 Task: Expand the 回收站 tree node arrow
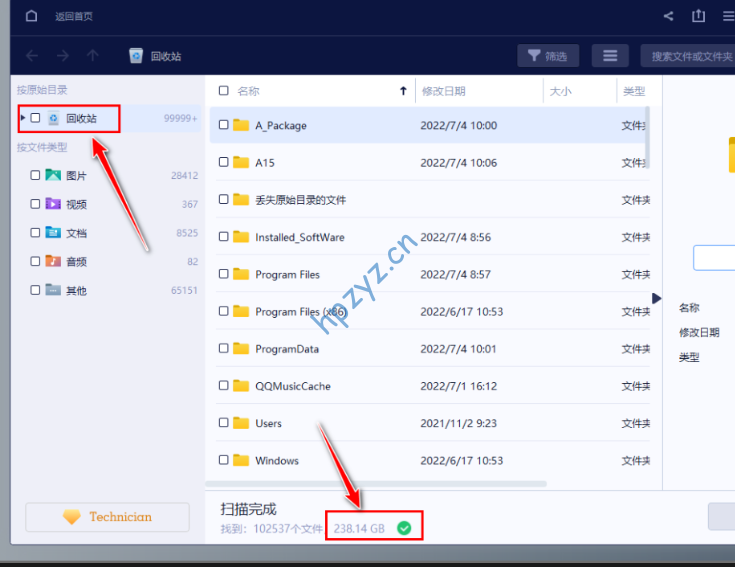point(23,118)
